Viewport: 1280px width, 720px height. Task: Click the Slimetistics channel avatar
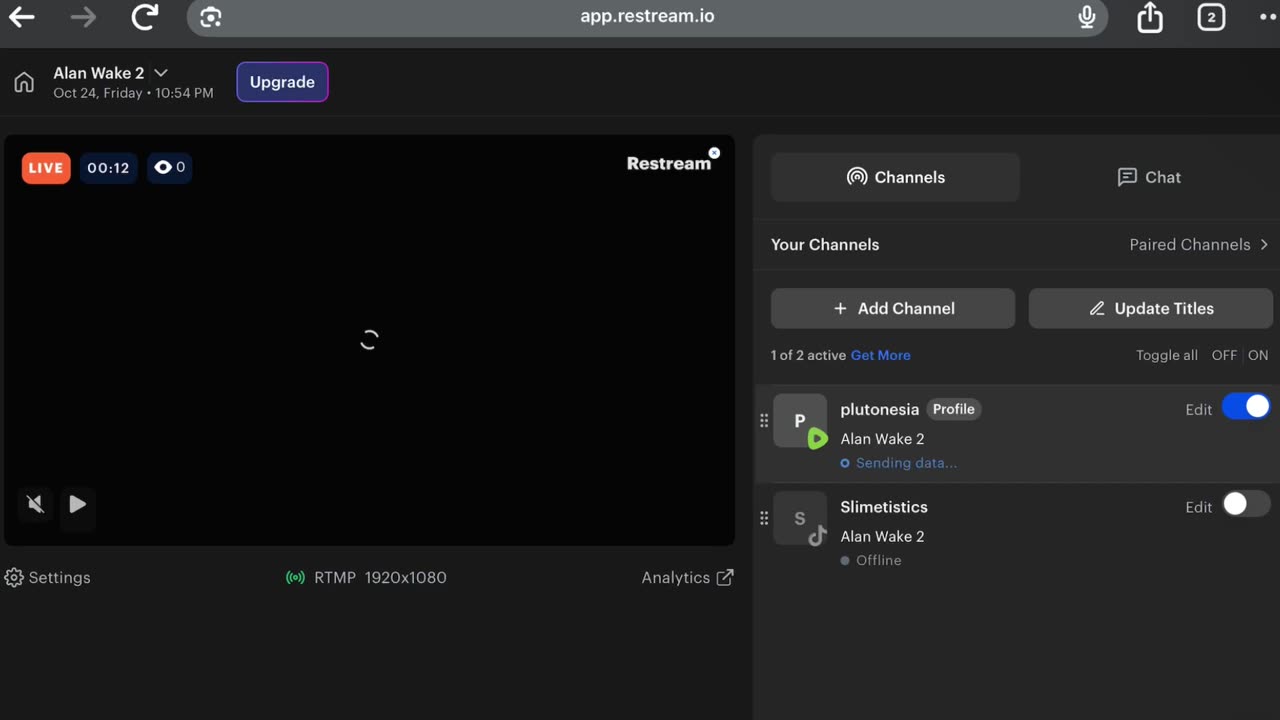[800, 518]
